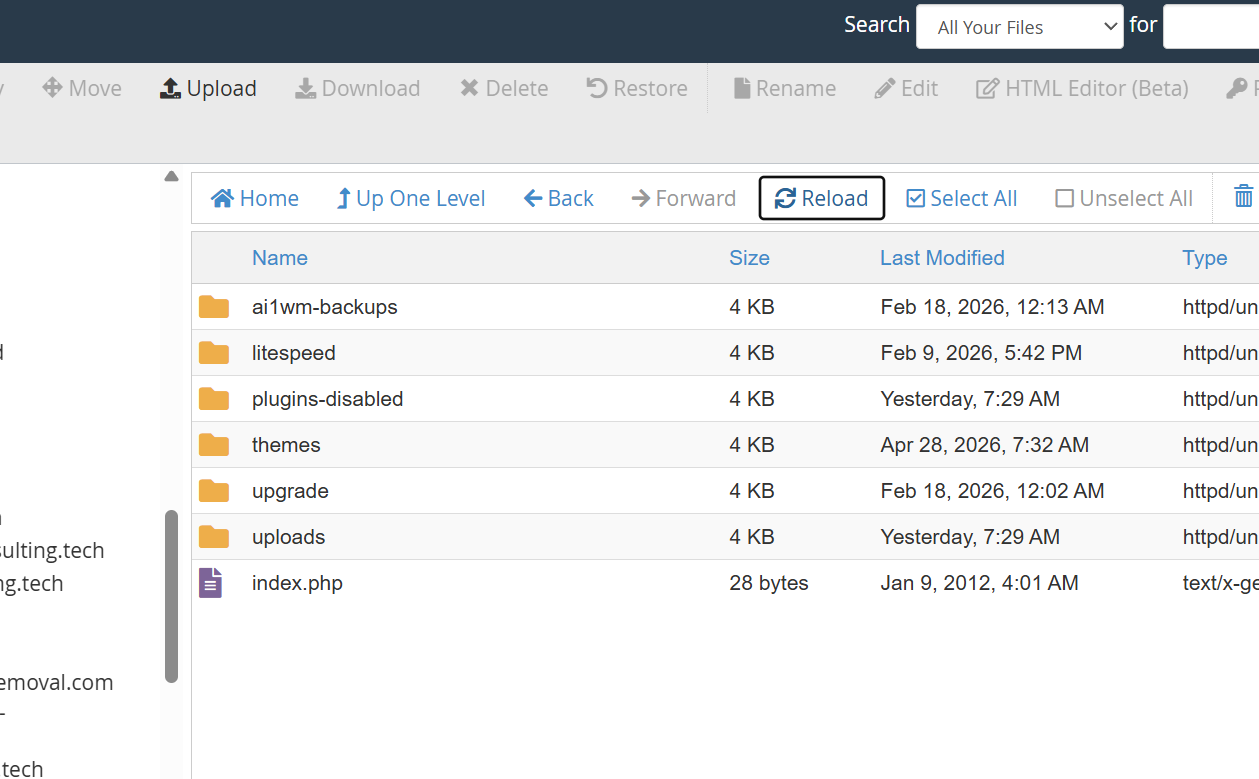Click the pencil Edit icon
This screenshot has width=1259, height=779.
[884, 88]
